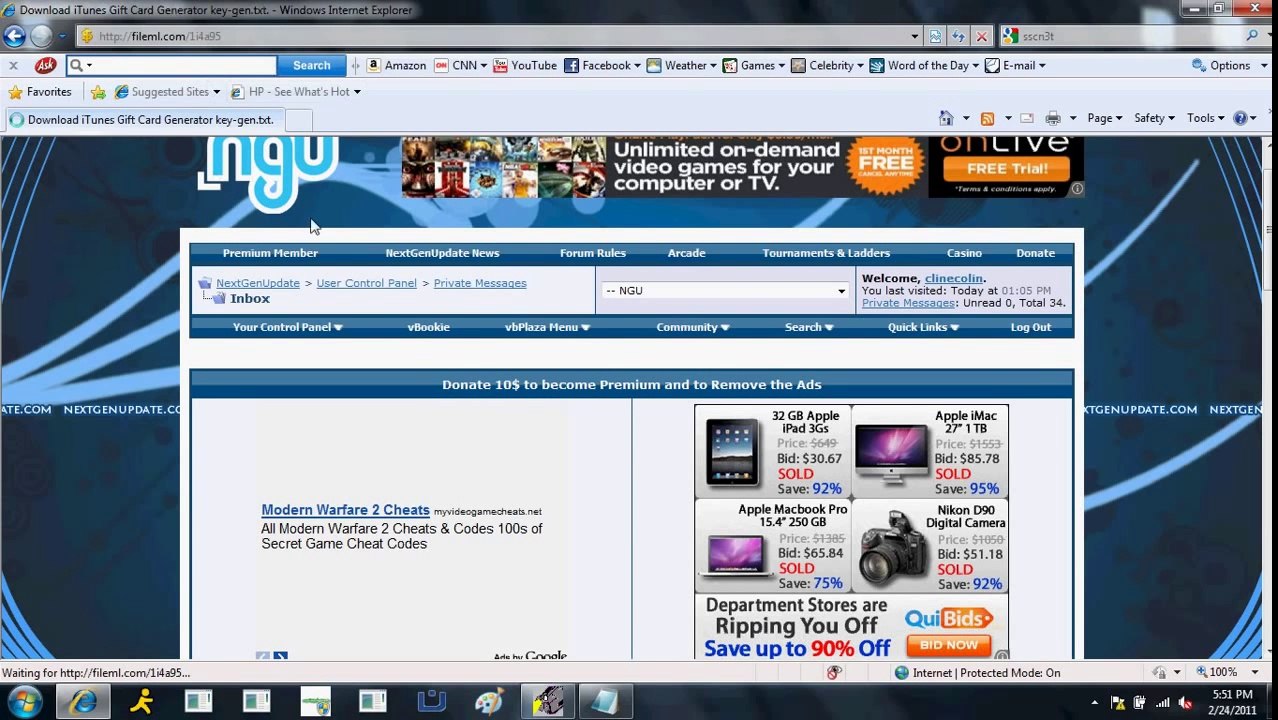Open the Quick Links menu

[x=923, y=327]
